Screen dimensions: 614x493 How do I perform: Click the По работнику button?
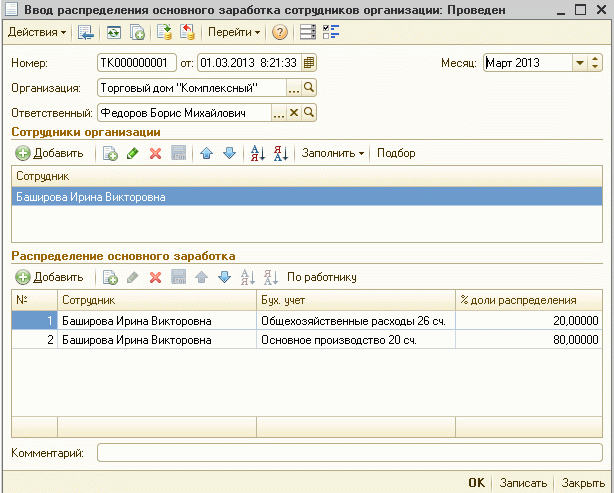[x=322, y=277]
